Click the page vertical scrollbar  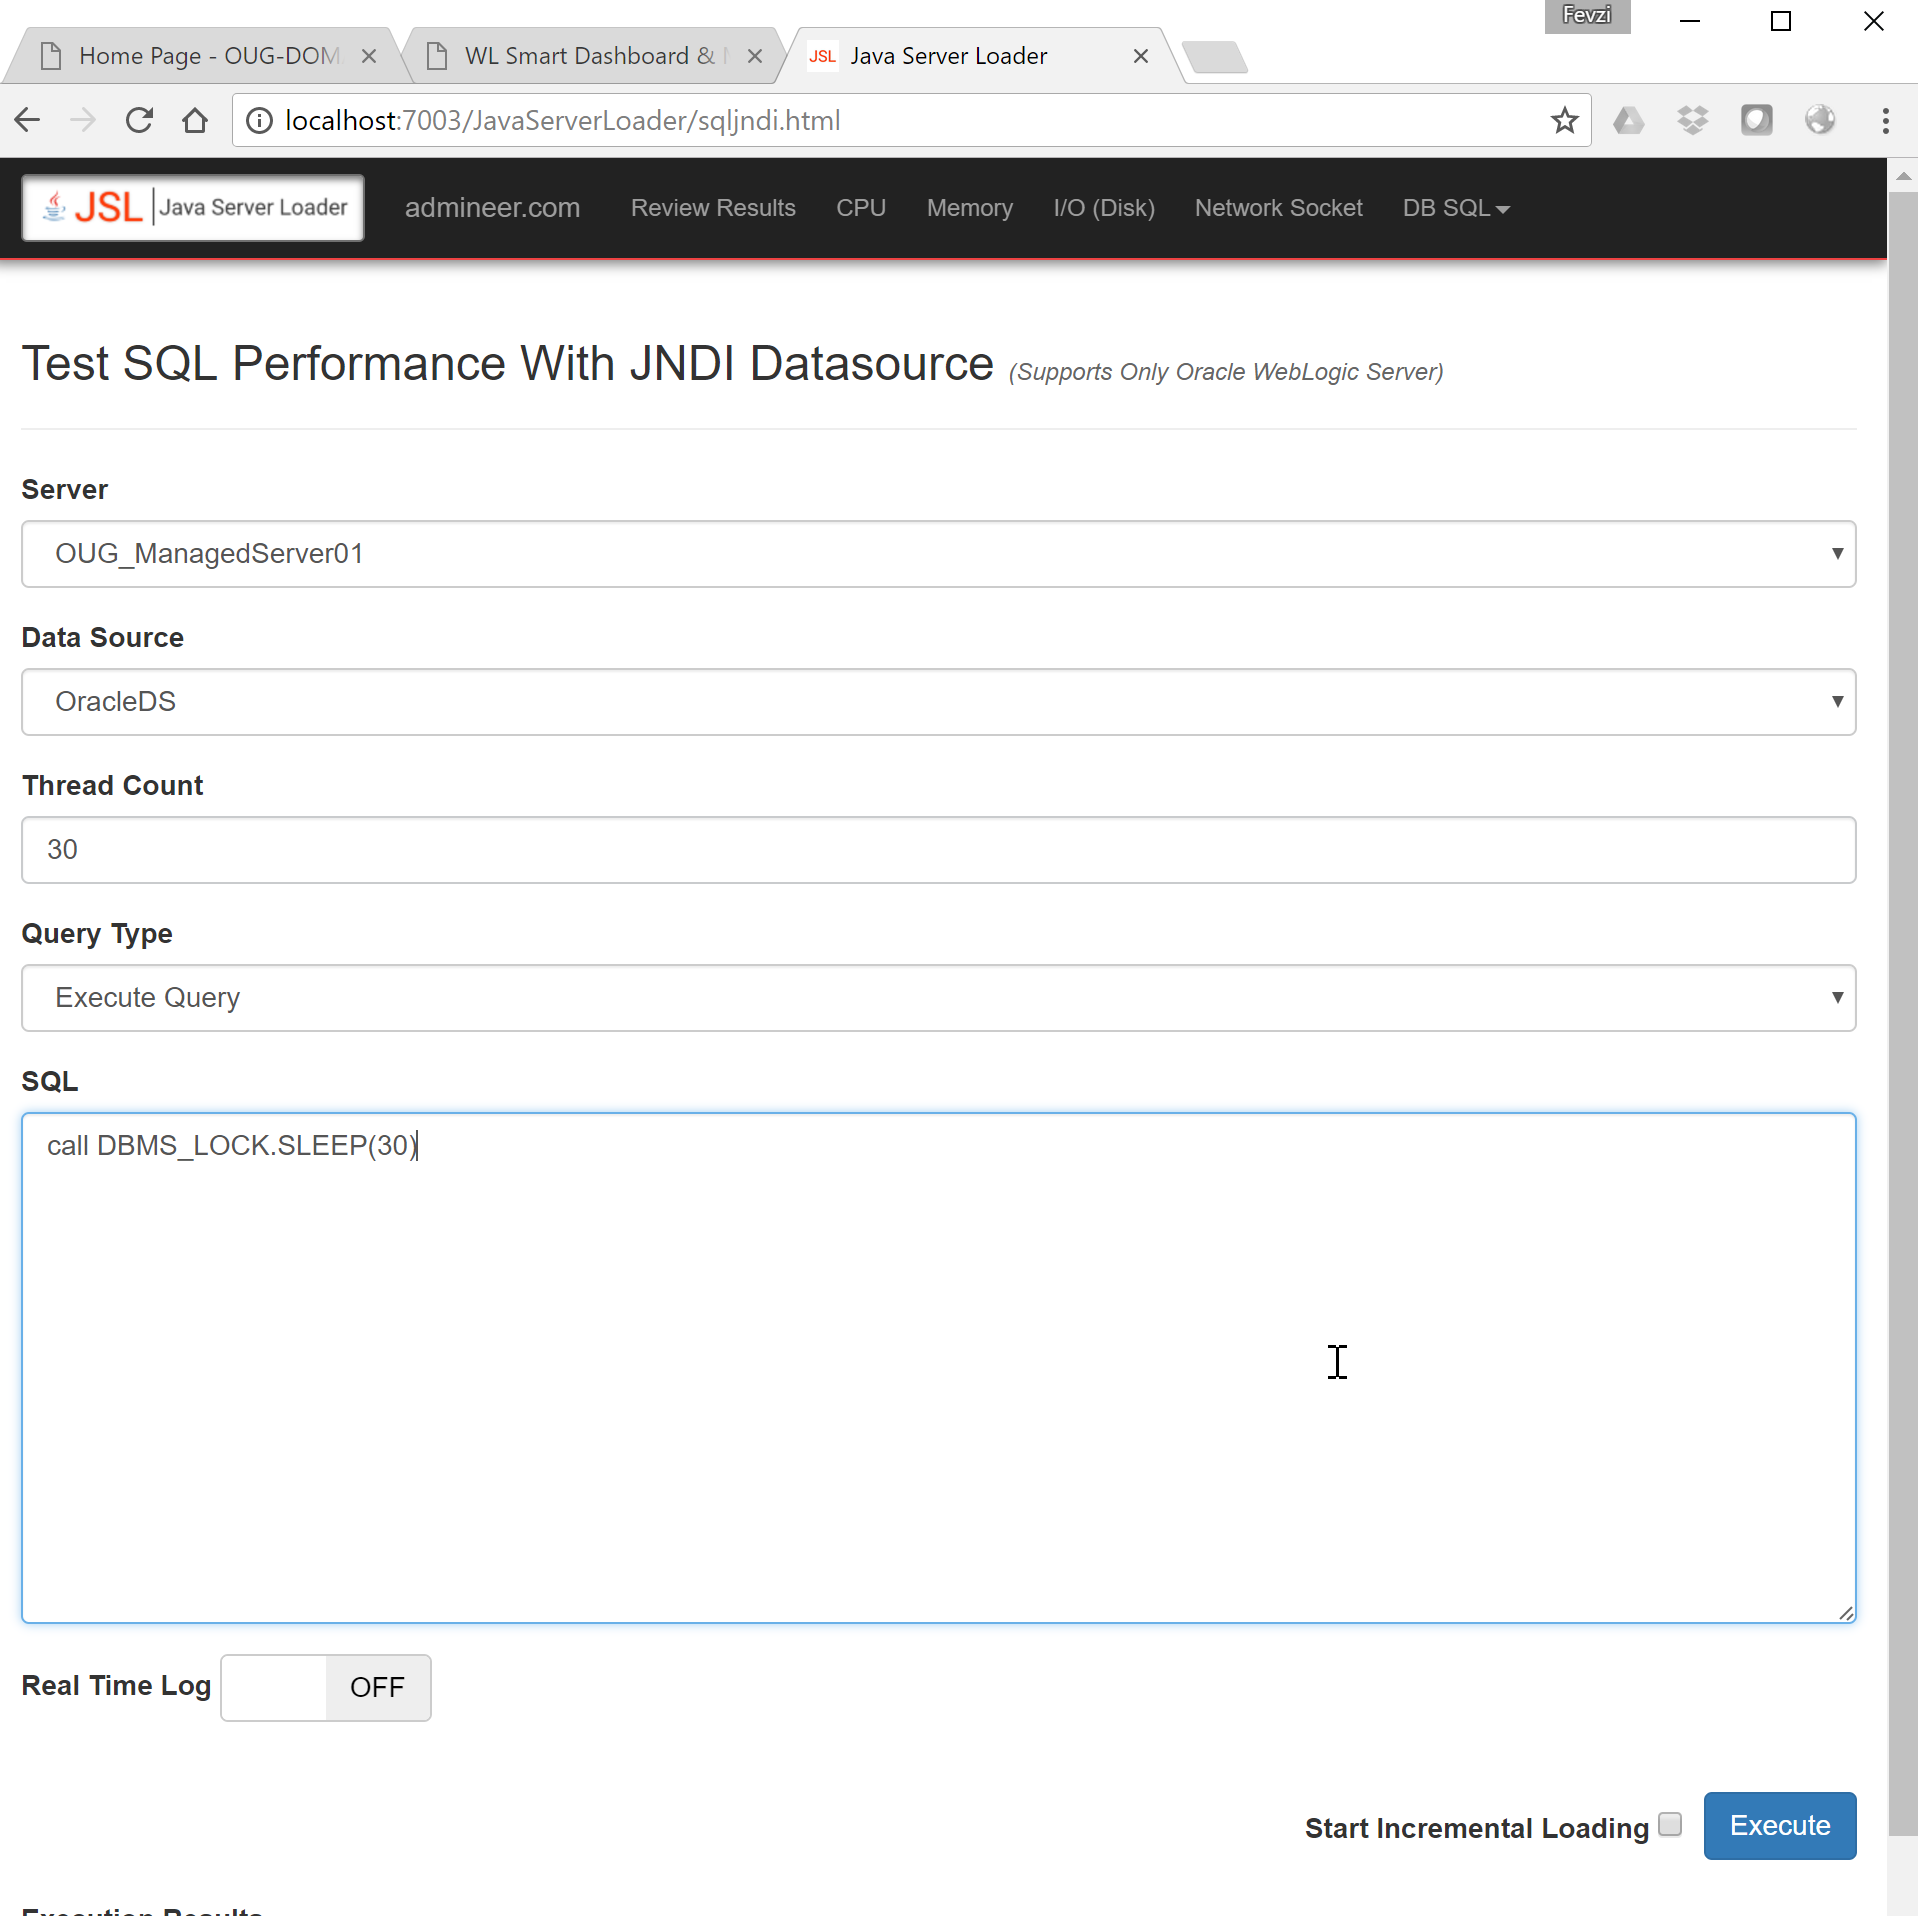point(1903,1012)
